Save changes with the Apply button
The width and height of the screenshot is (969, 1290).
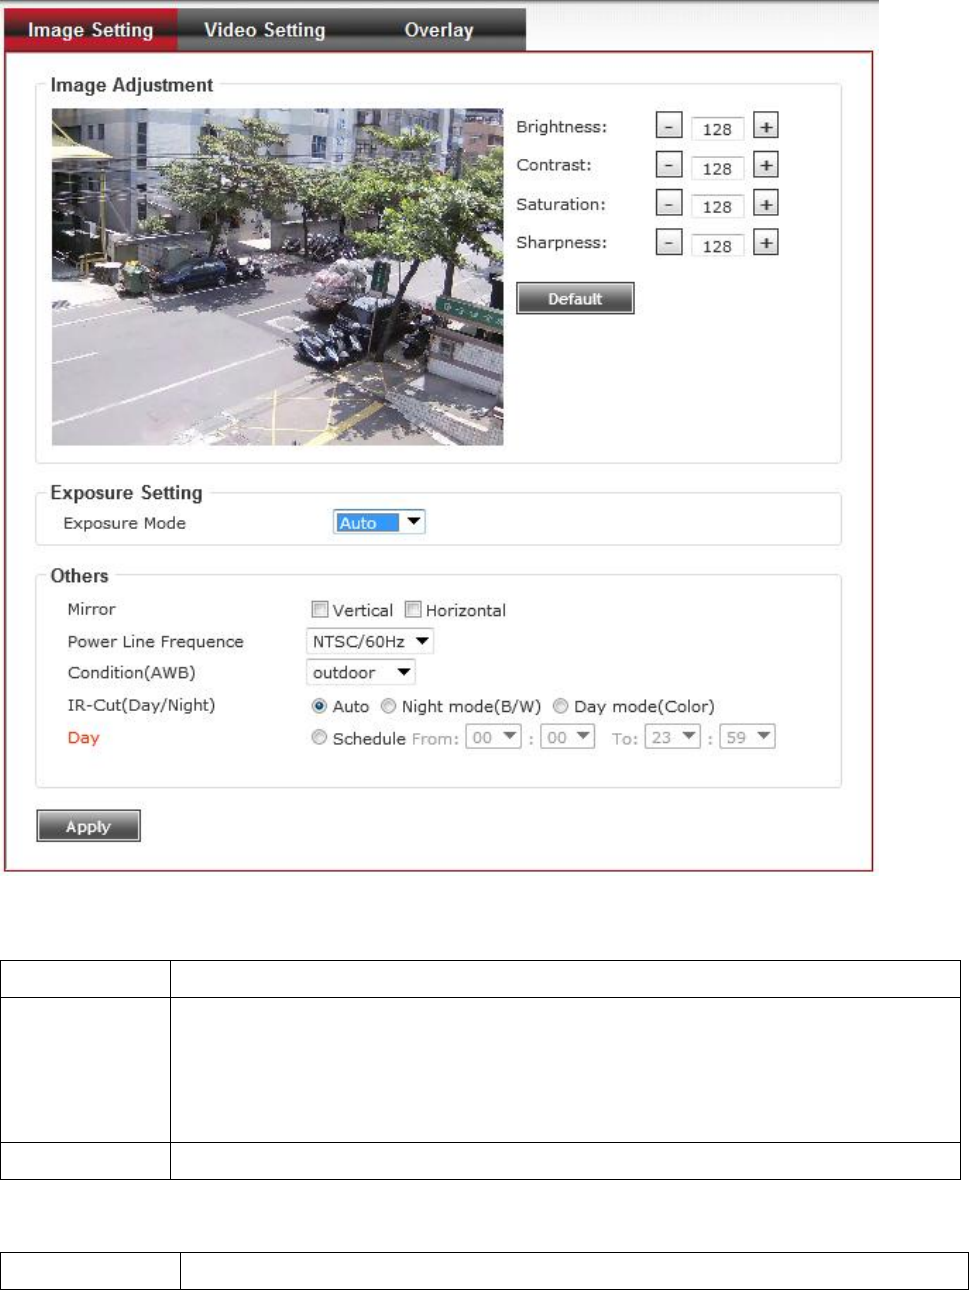pyautogui.click(x=88, y=826)
